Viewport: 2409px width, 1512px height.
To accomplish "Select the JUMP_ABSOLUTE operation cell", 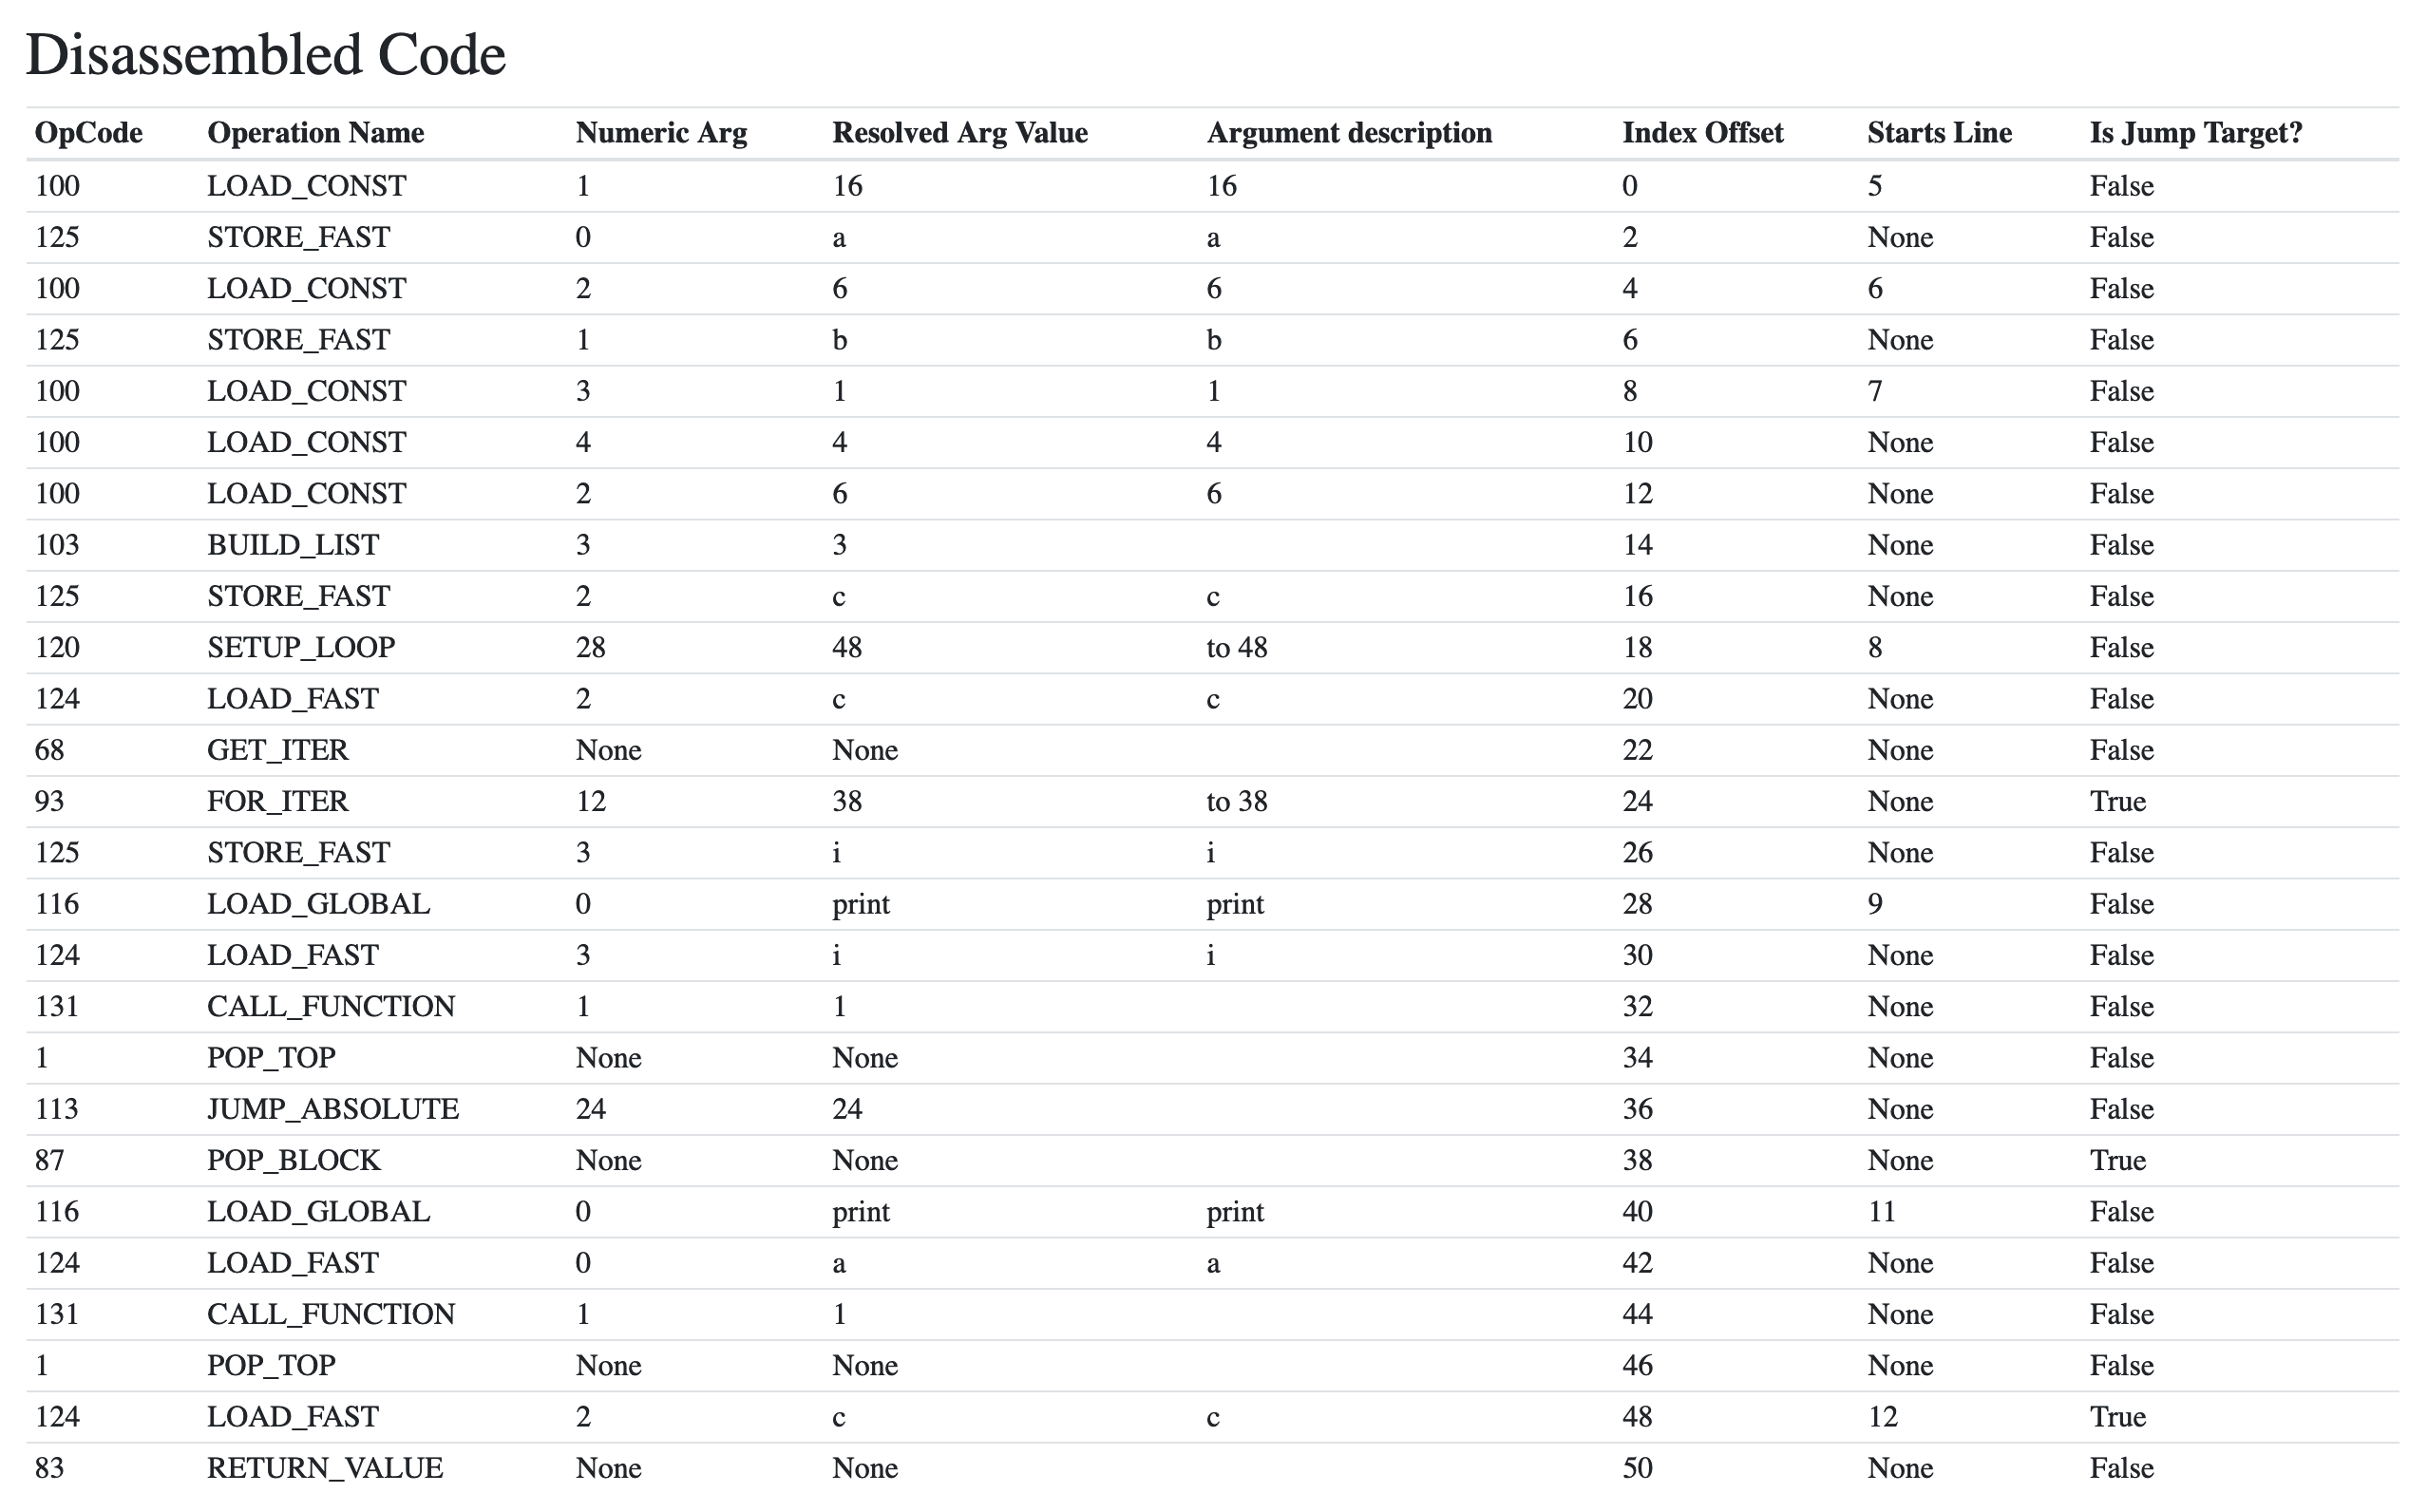I will 332,1109.
